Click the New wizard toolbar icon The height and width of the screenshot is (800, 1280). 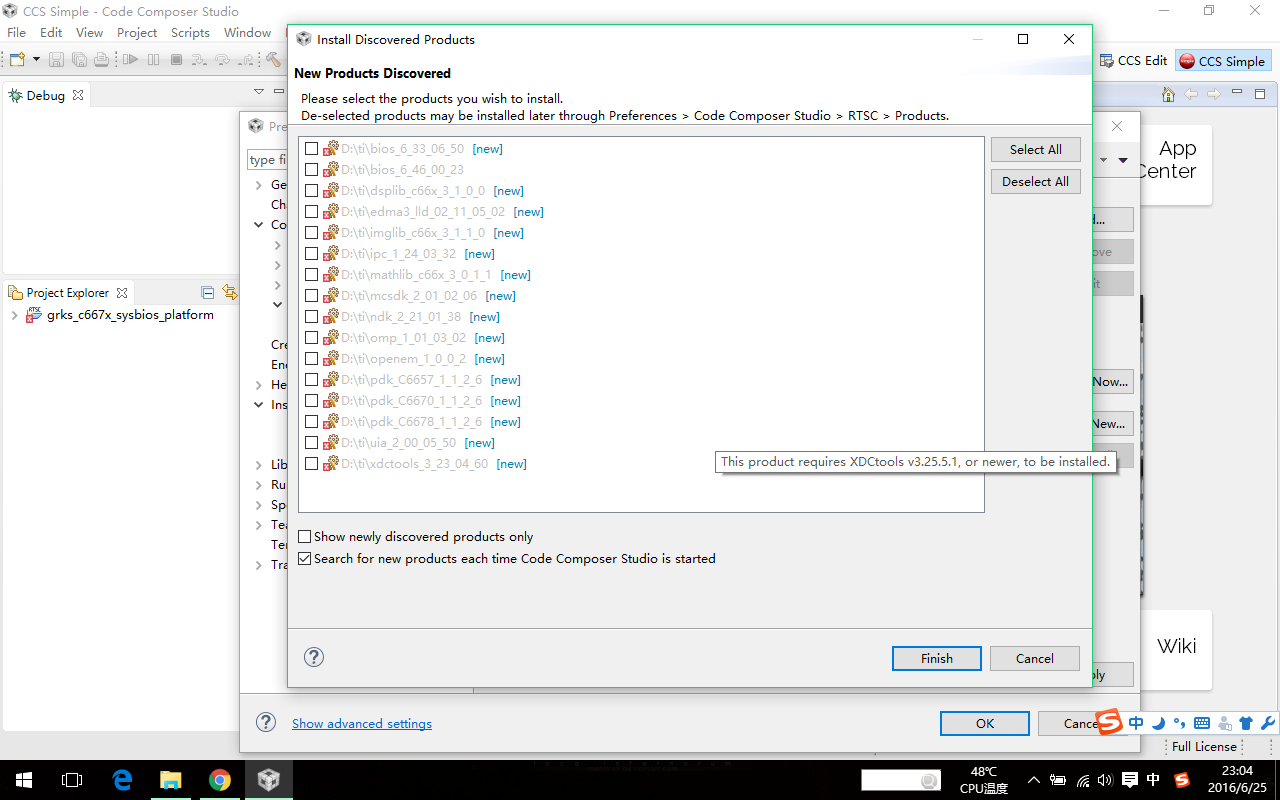point(17,60)
